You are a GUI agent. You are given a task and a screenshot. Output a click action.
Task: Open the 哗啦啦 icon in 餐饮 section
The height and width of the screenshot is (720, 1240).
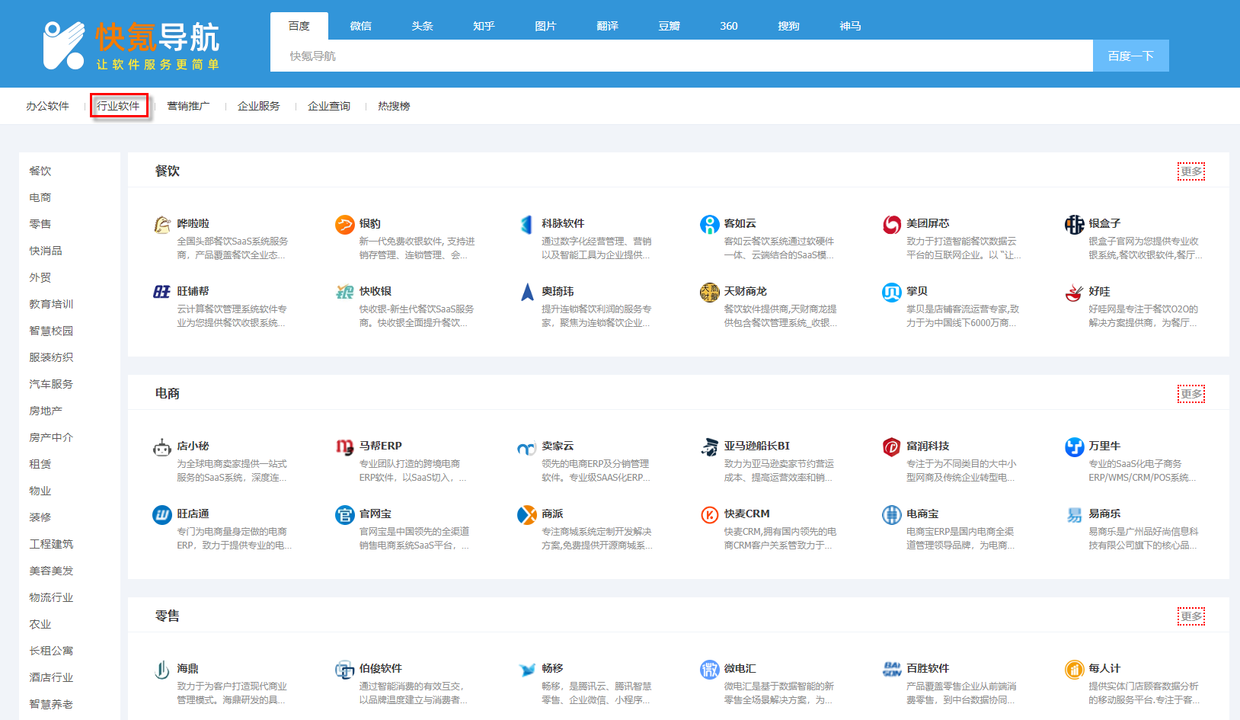162,225
